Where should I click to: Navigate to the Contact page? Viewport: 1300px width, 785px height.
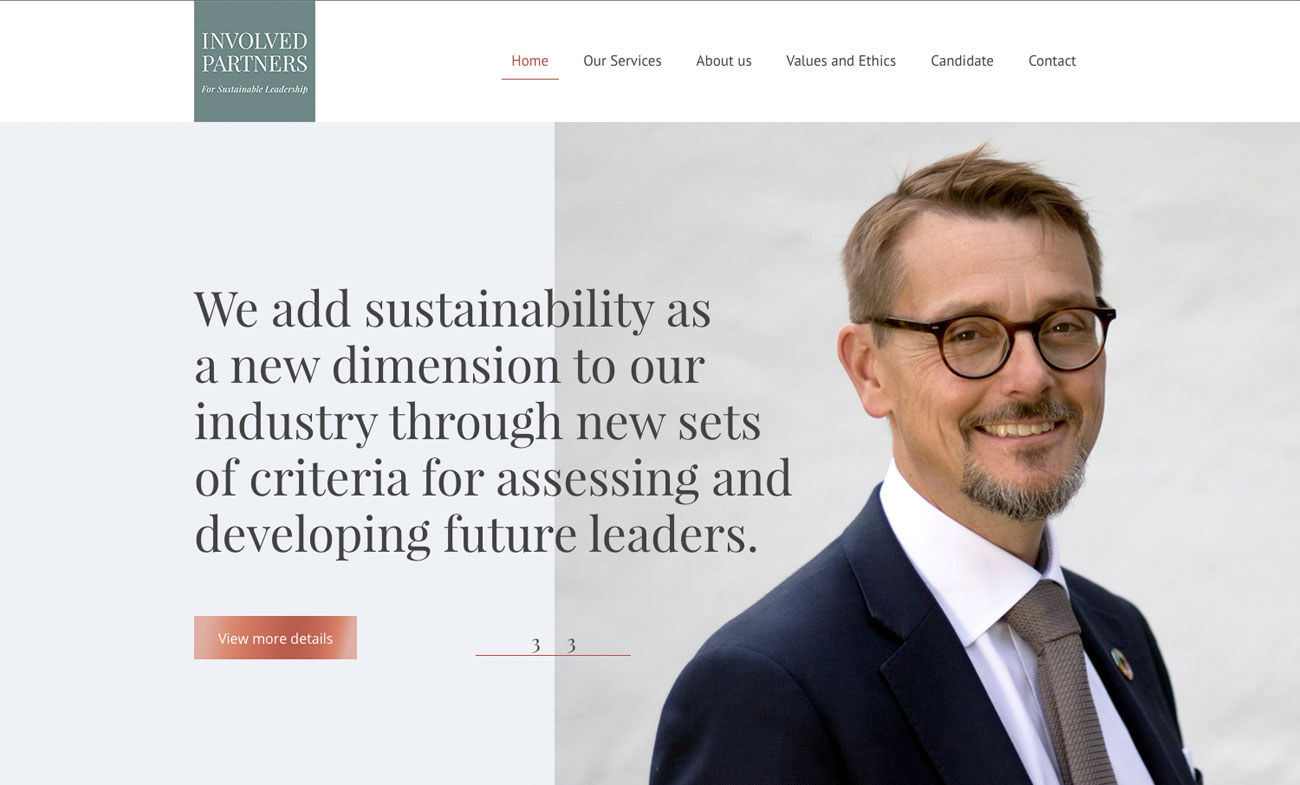(x=1052, y=61)
